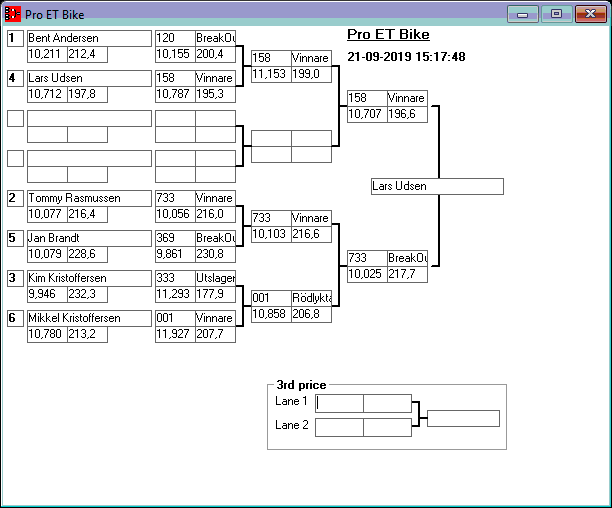This screenshot has height=508, width=612.
Task: Click seed number box 6
Action: pyautogui.click(x=15, y=318)
